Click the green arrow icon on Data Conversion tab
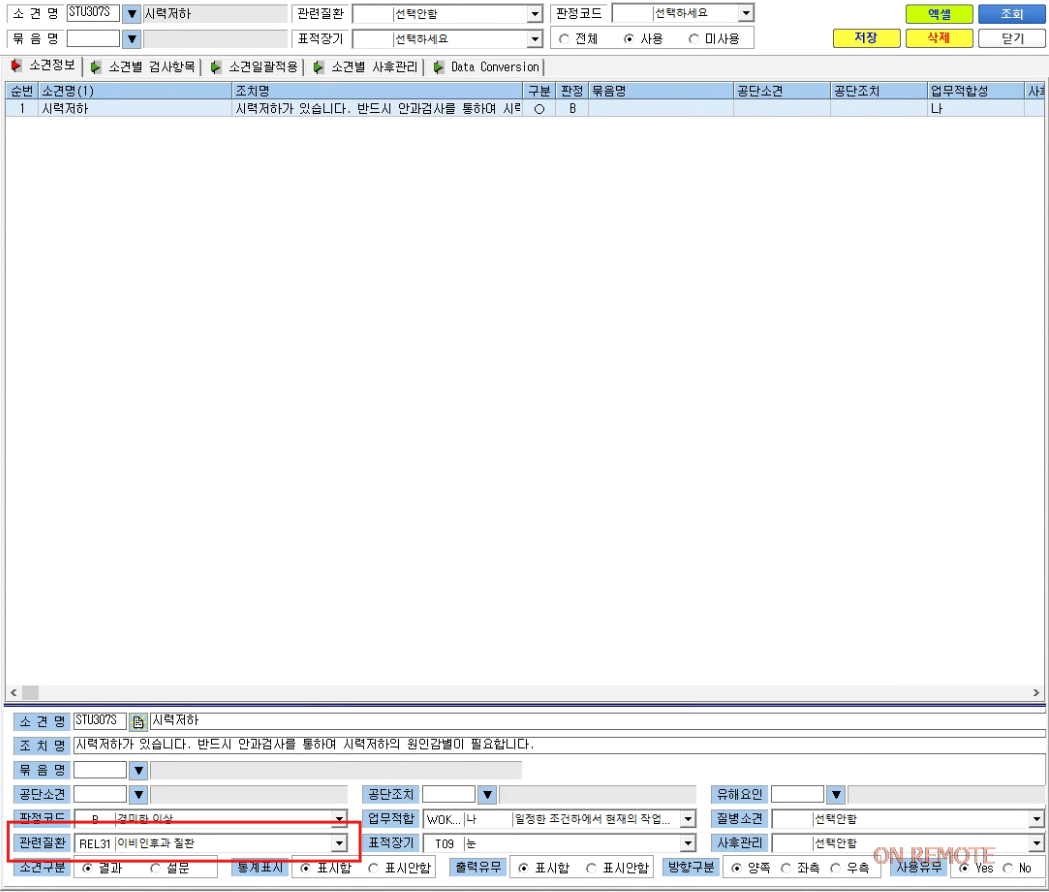Image resolution: width=1049 pixels, height=892 pixels. tap(438, 67)
